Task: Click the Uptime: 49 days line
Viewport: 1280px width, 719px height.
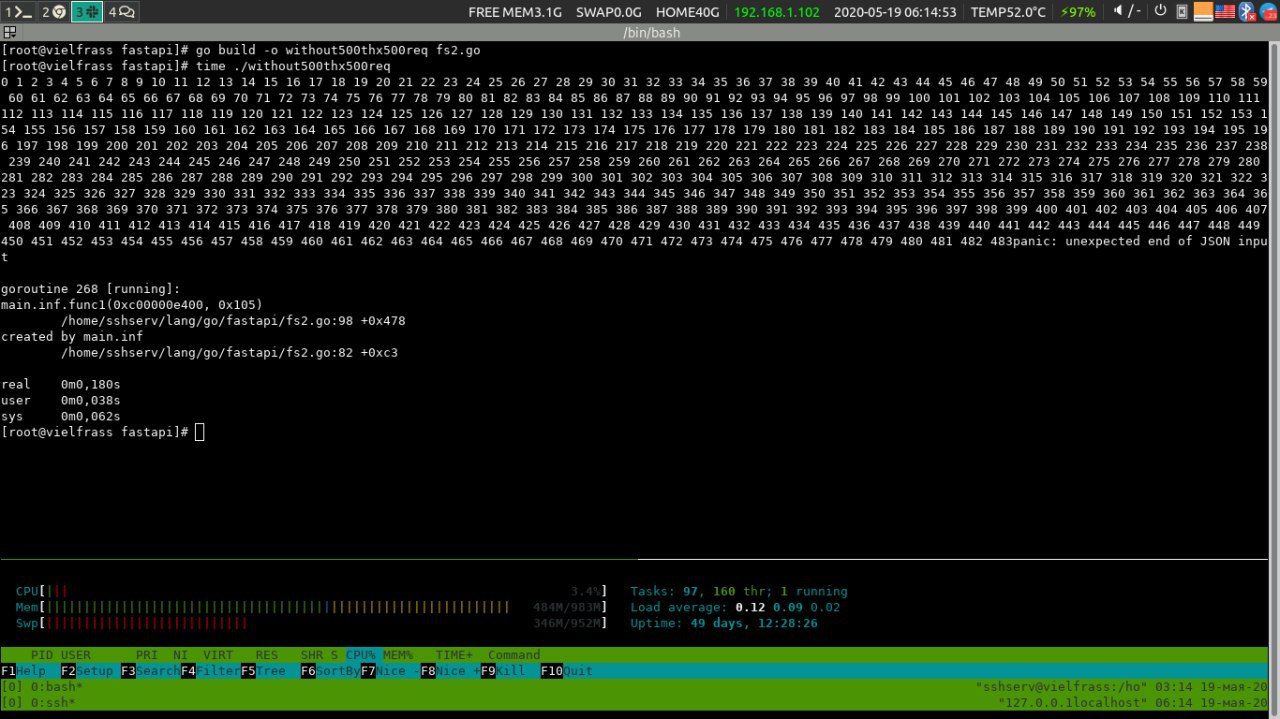Action: point(724,623)
